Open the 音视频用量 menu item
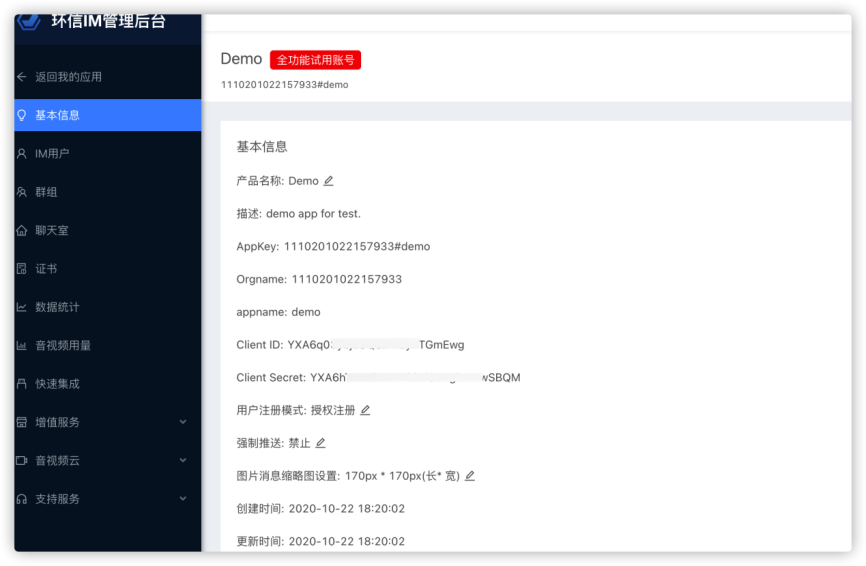Viewport: 866px width, 566px height. click(108, 345)
